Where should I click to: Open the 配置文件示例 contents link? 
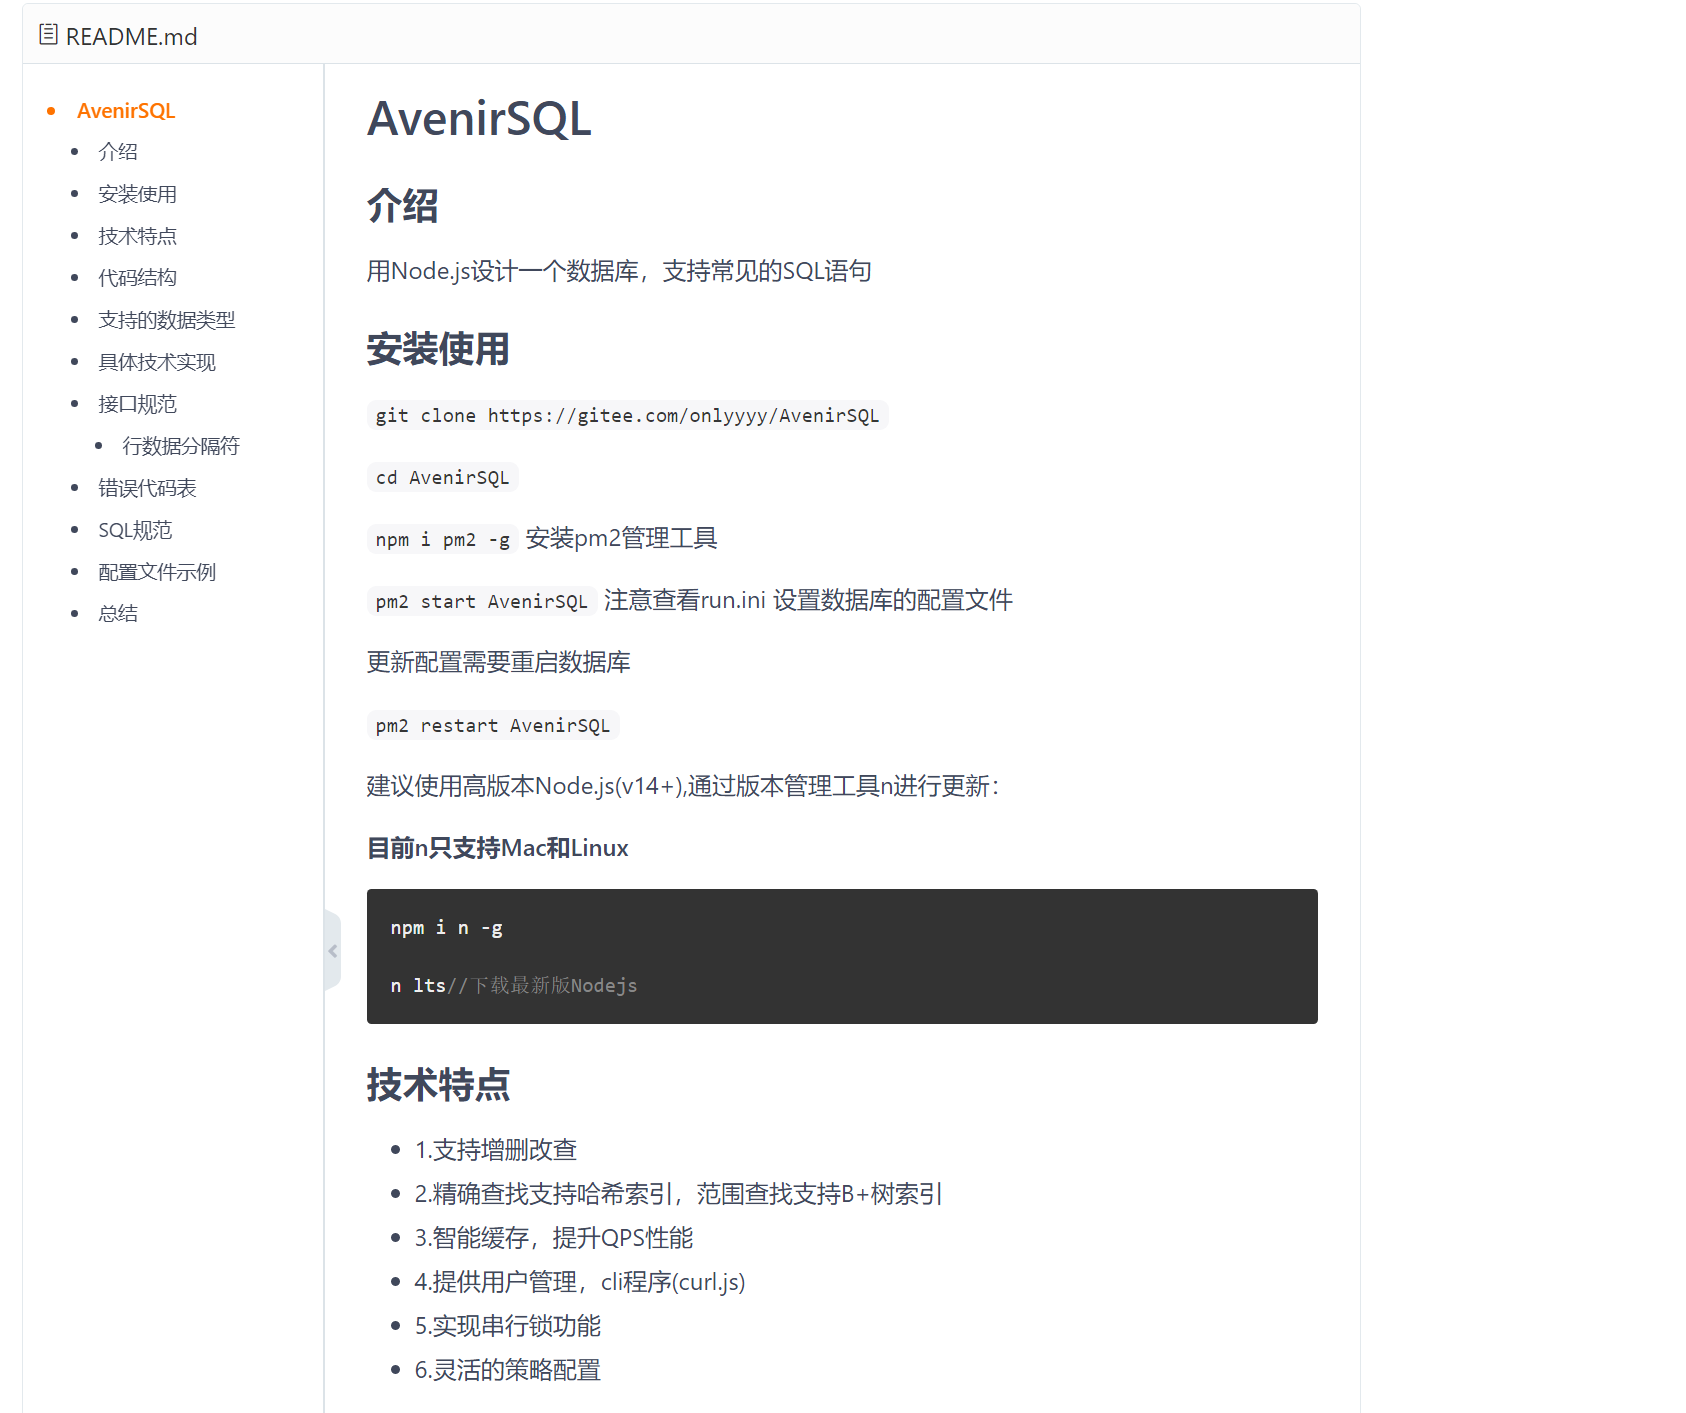[x=156, y=572]
